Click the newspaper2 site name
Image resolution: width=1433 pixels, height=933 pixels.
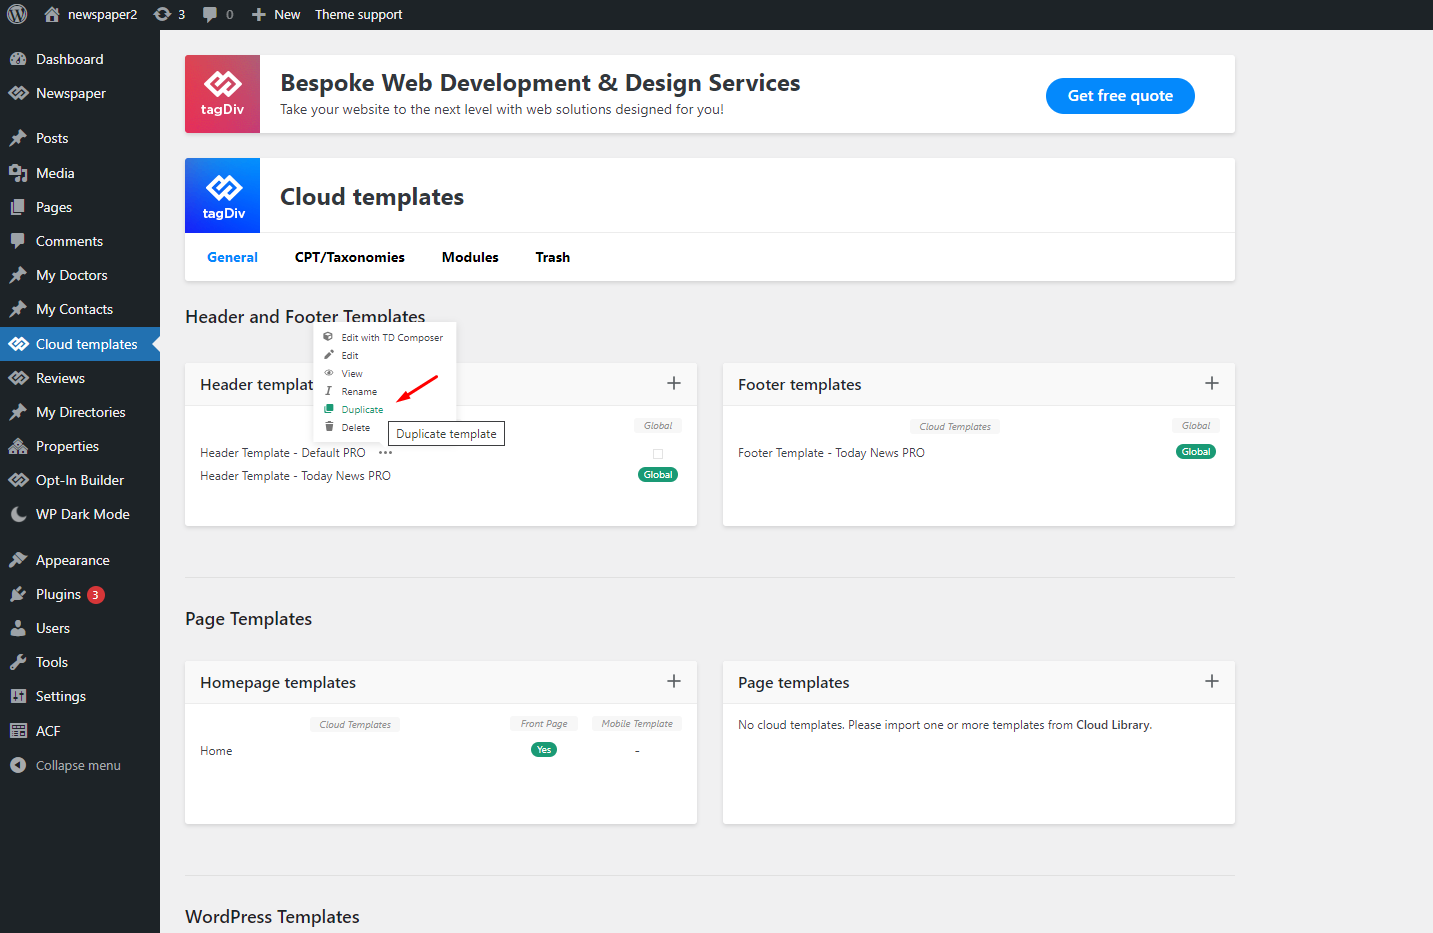tap(102, 14)
